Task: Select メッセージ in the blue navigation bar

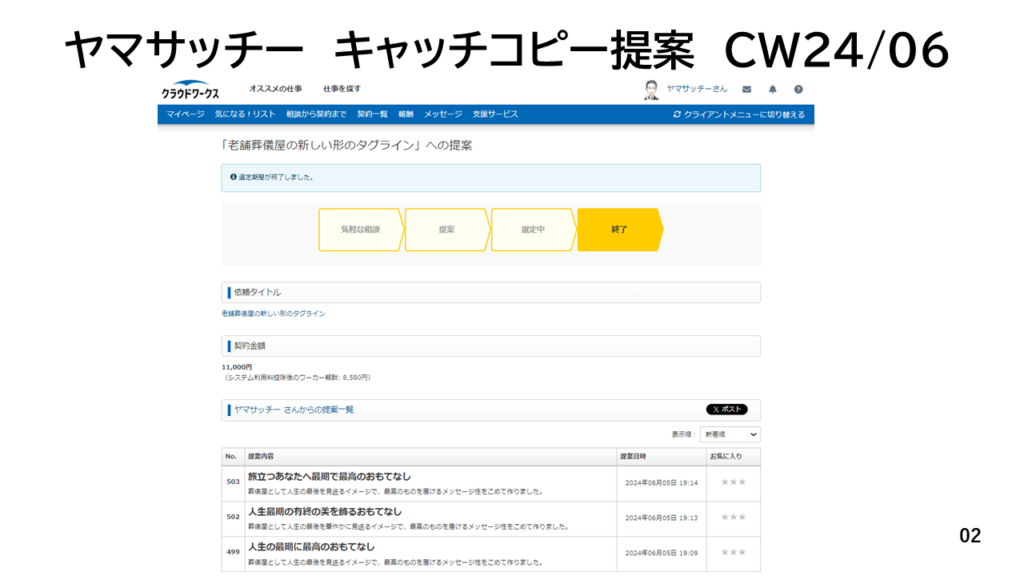Action: (443, 114)
